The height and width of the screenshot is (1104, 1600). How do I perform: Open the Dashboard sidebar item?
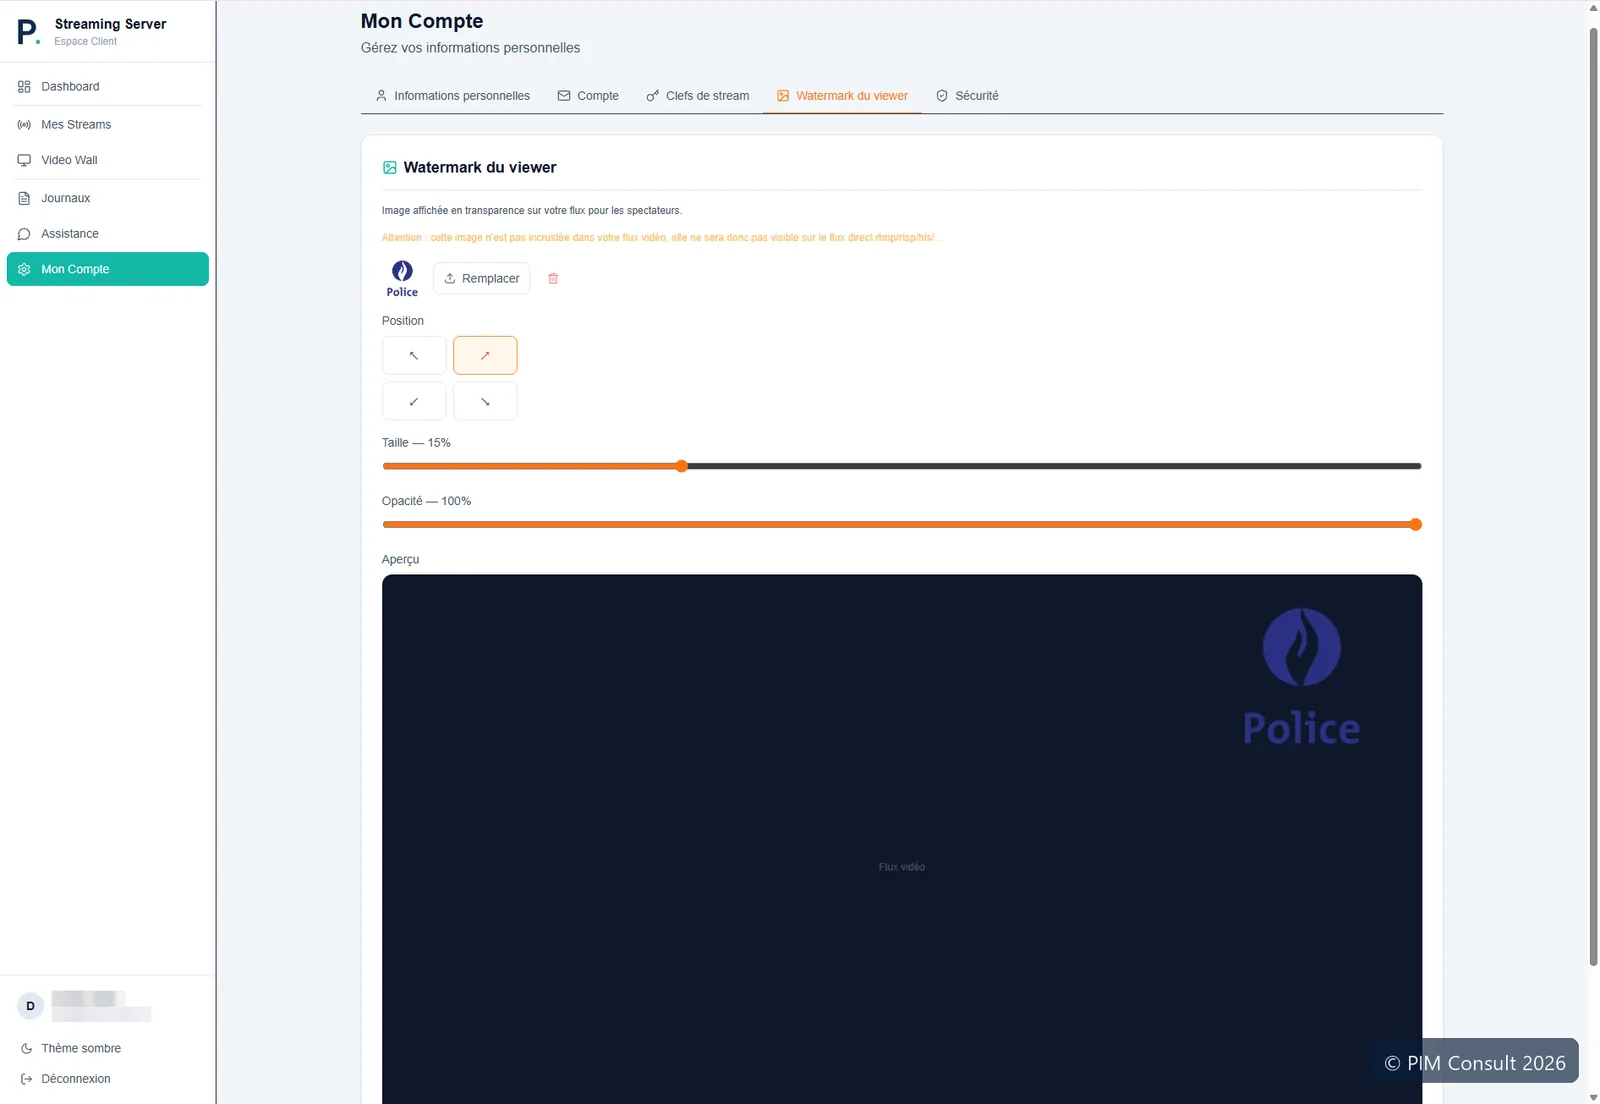coord(107,86)
